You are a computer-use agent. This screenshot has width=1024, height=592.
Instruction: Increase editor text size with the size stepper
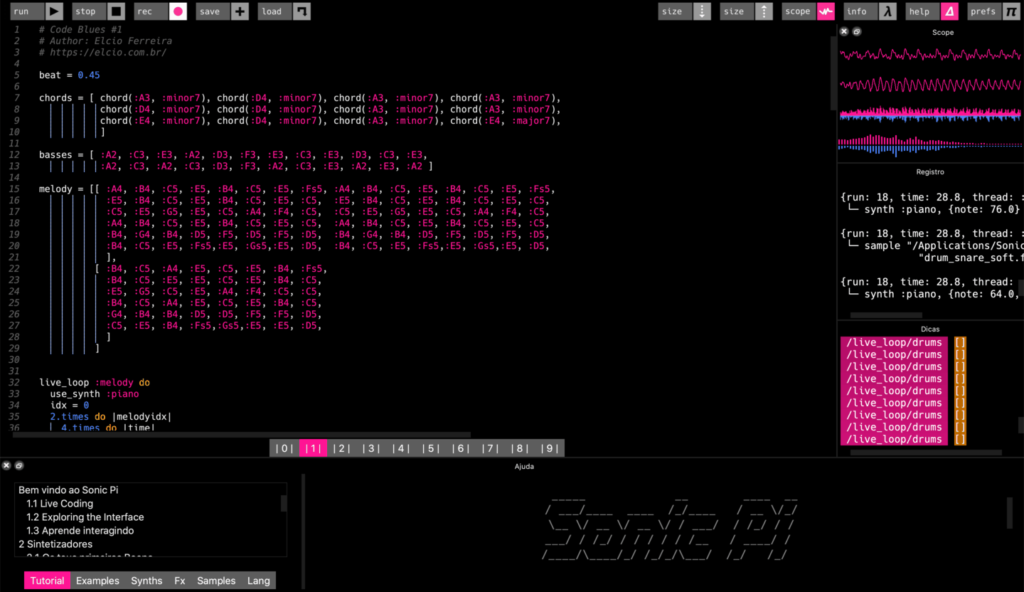tap(765, 11)
